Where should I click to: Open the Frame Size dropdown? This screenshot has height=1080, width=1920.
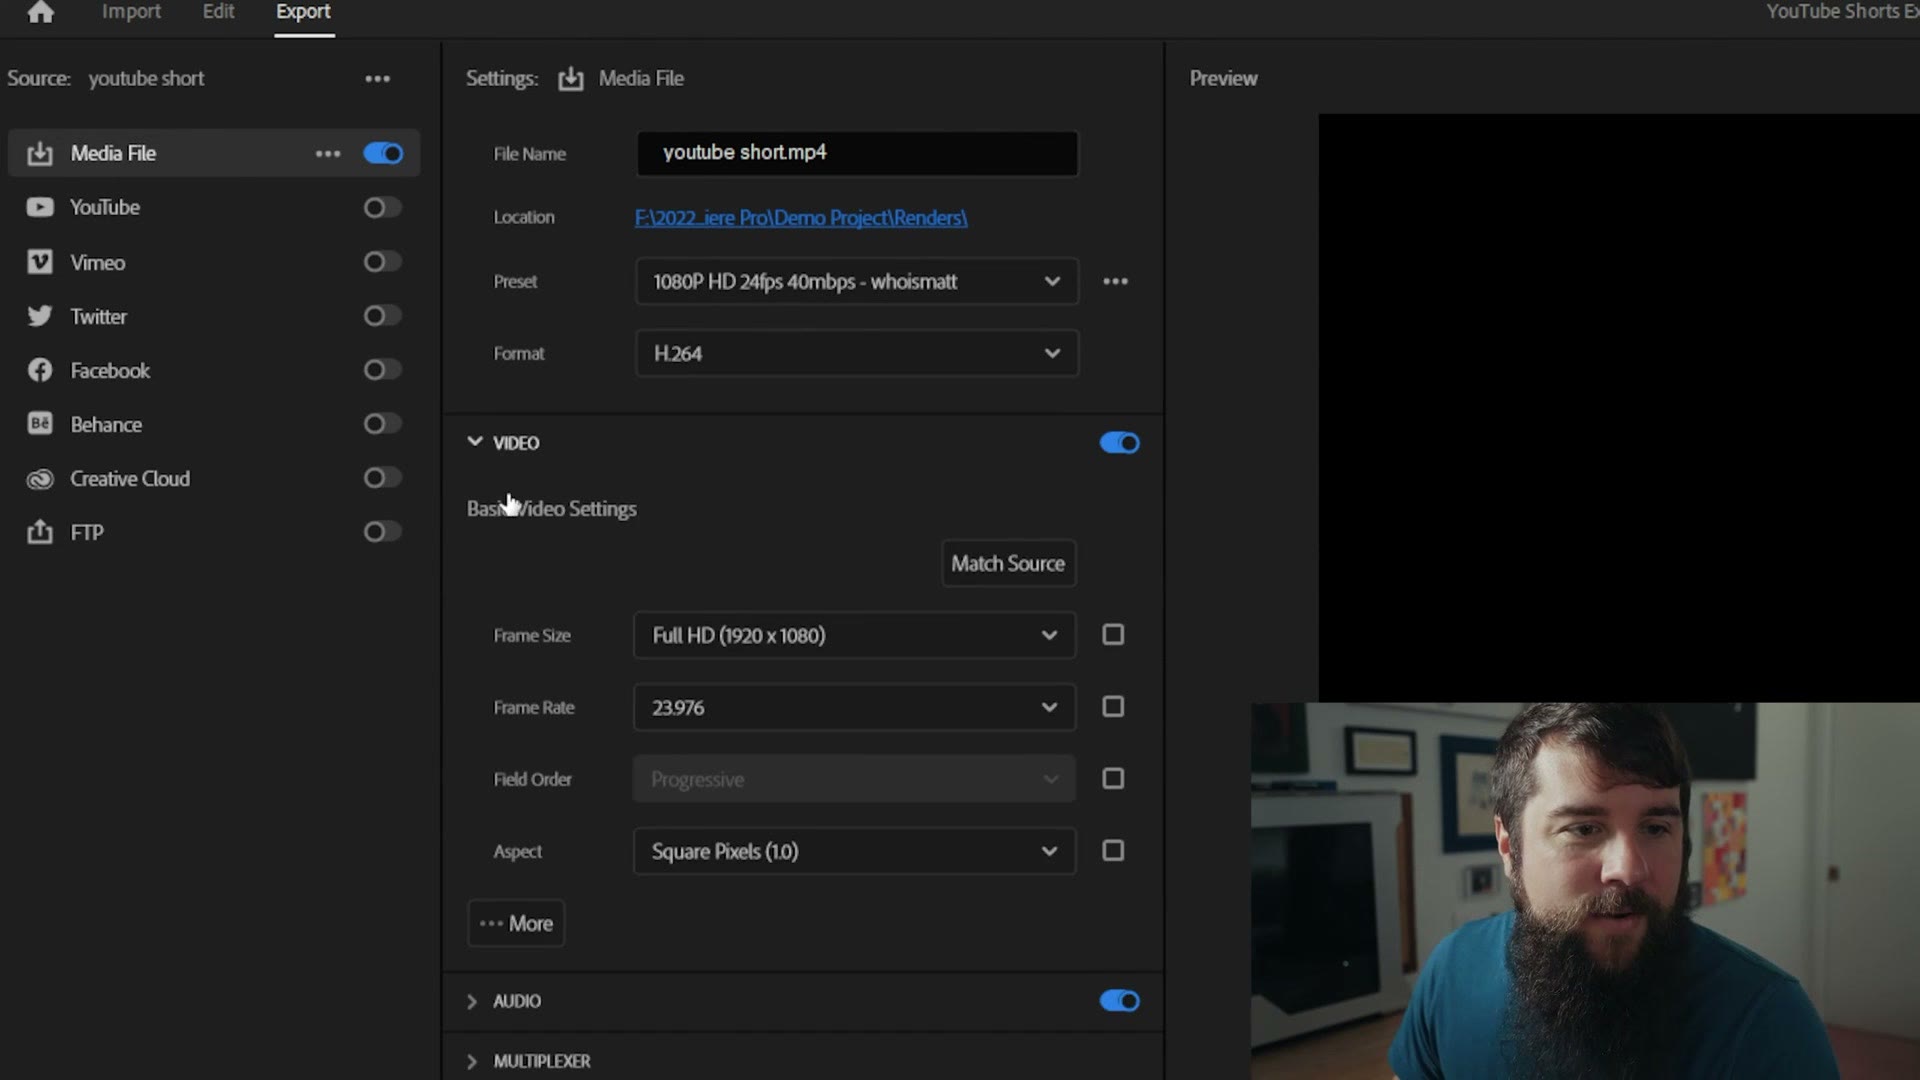click(x=854, y=635)
